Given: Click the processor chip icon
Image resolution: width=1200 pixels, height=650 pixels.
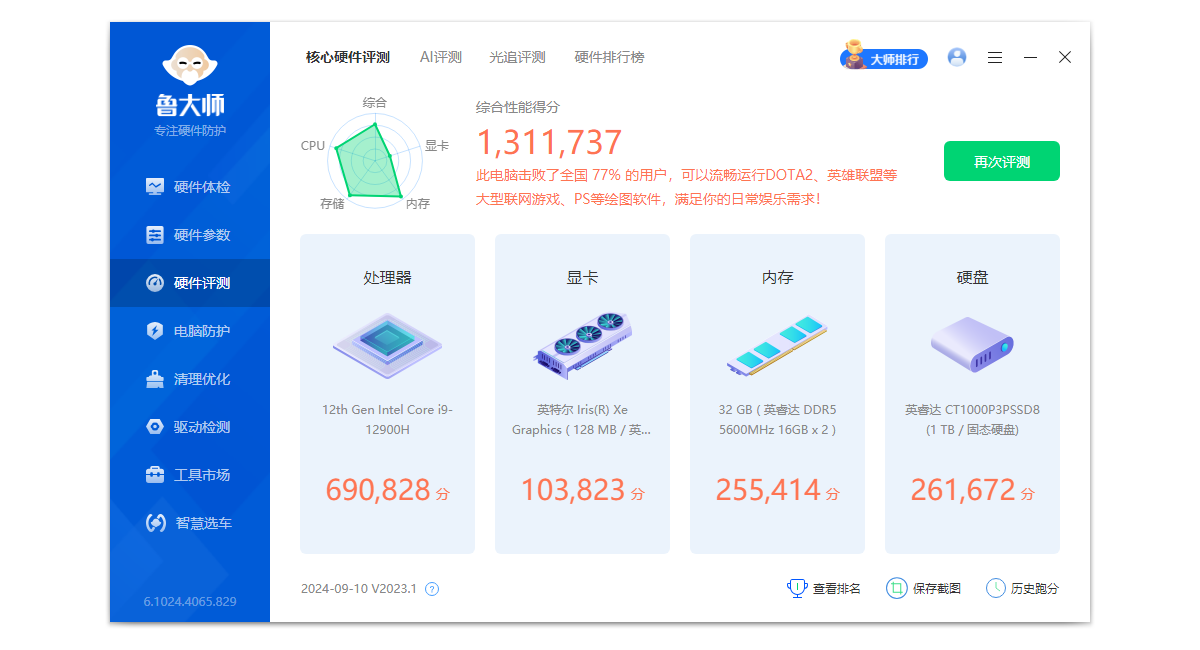Looking at the screenshot, I should pyautogui.click(x=387, y=345).
